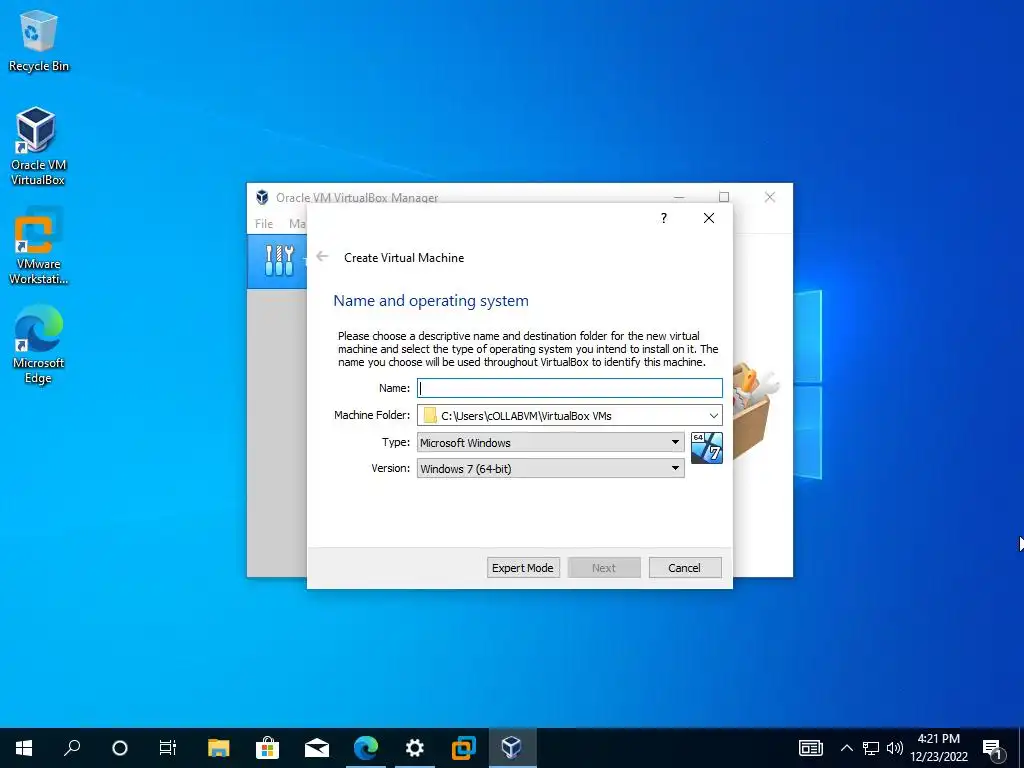Open Settings gear from the taskbar
The image size is (1024, 768).
click(415, 748)
